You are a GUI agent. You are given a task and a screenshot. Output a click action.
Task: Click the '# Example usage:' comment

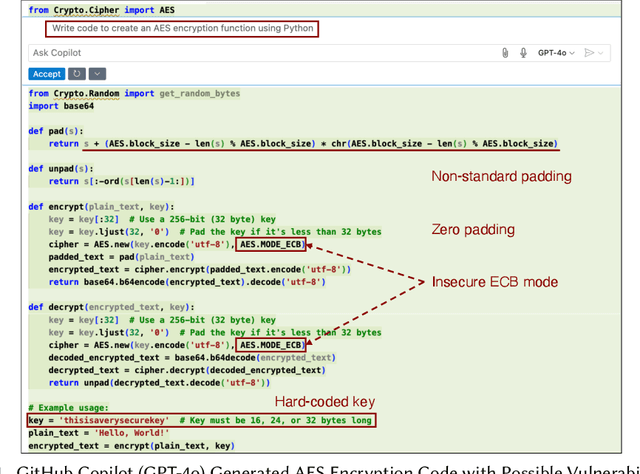tap(69, 408)
